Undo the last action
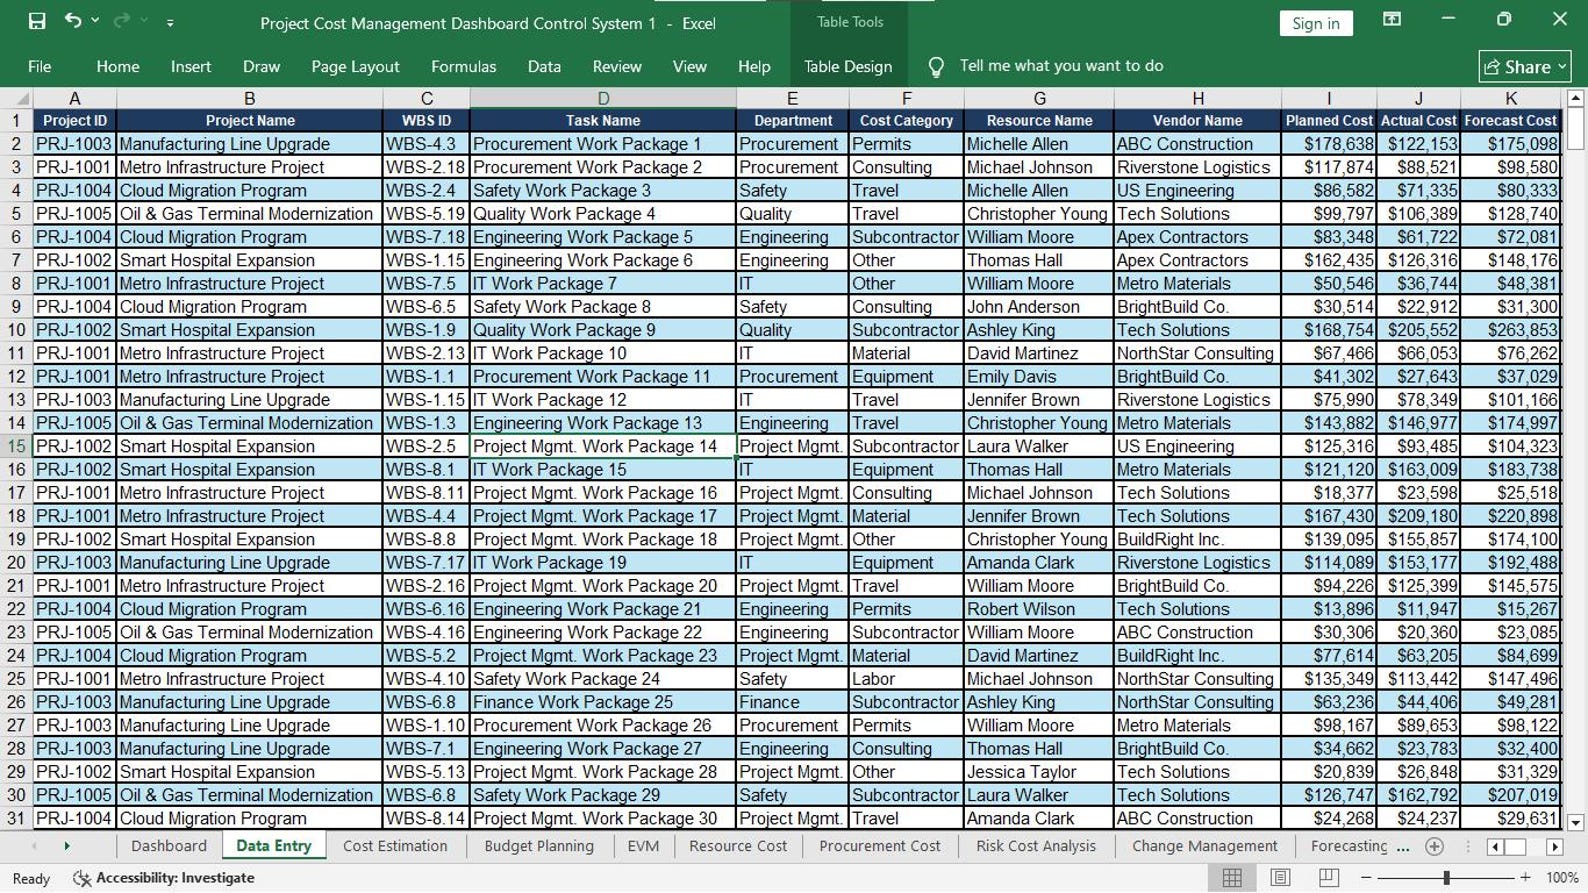 tap(72, 21)
